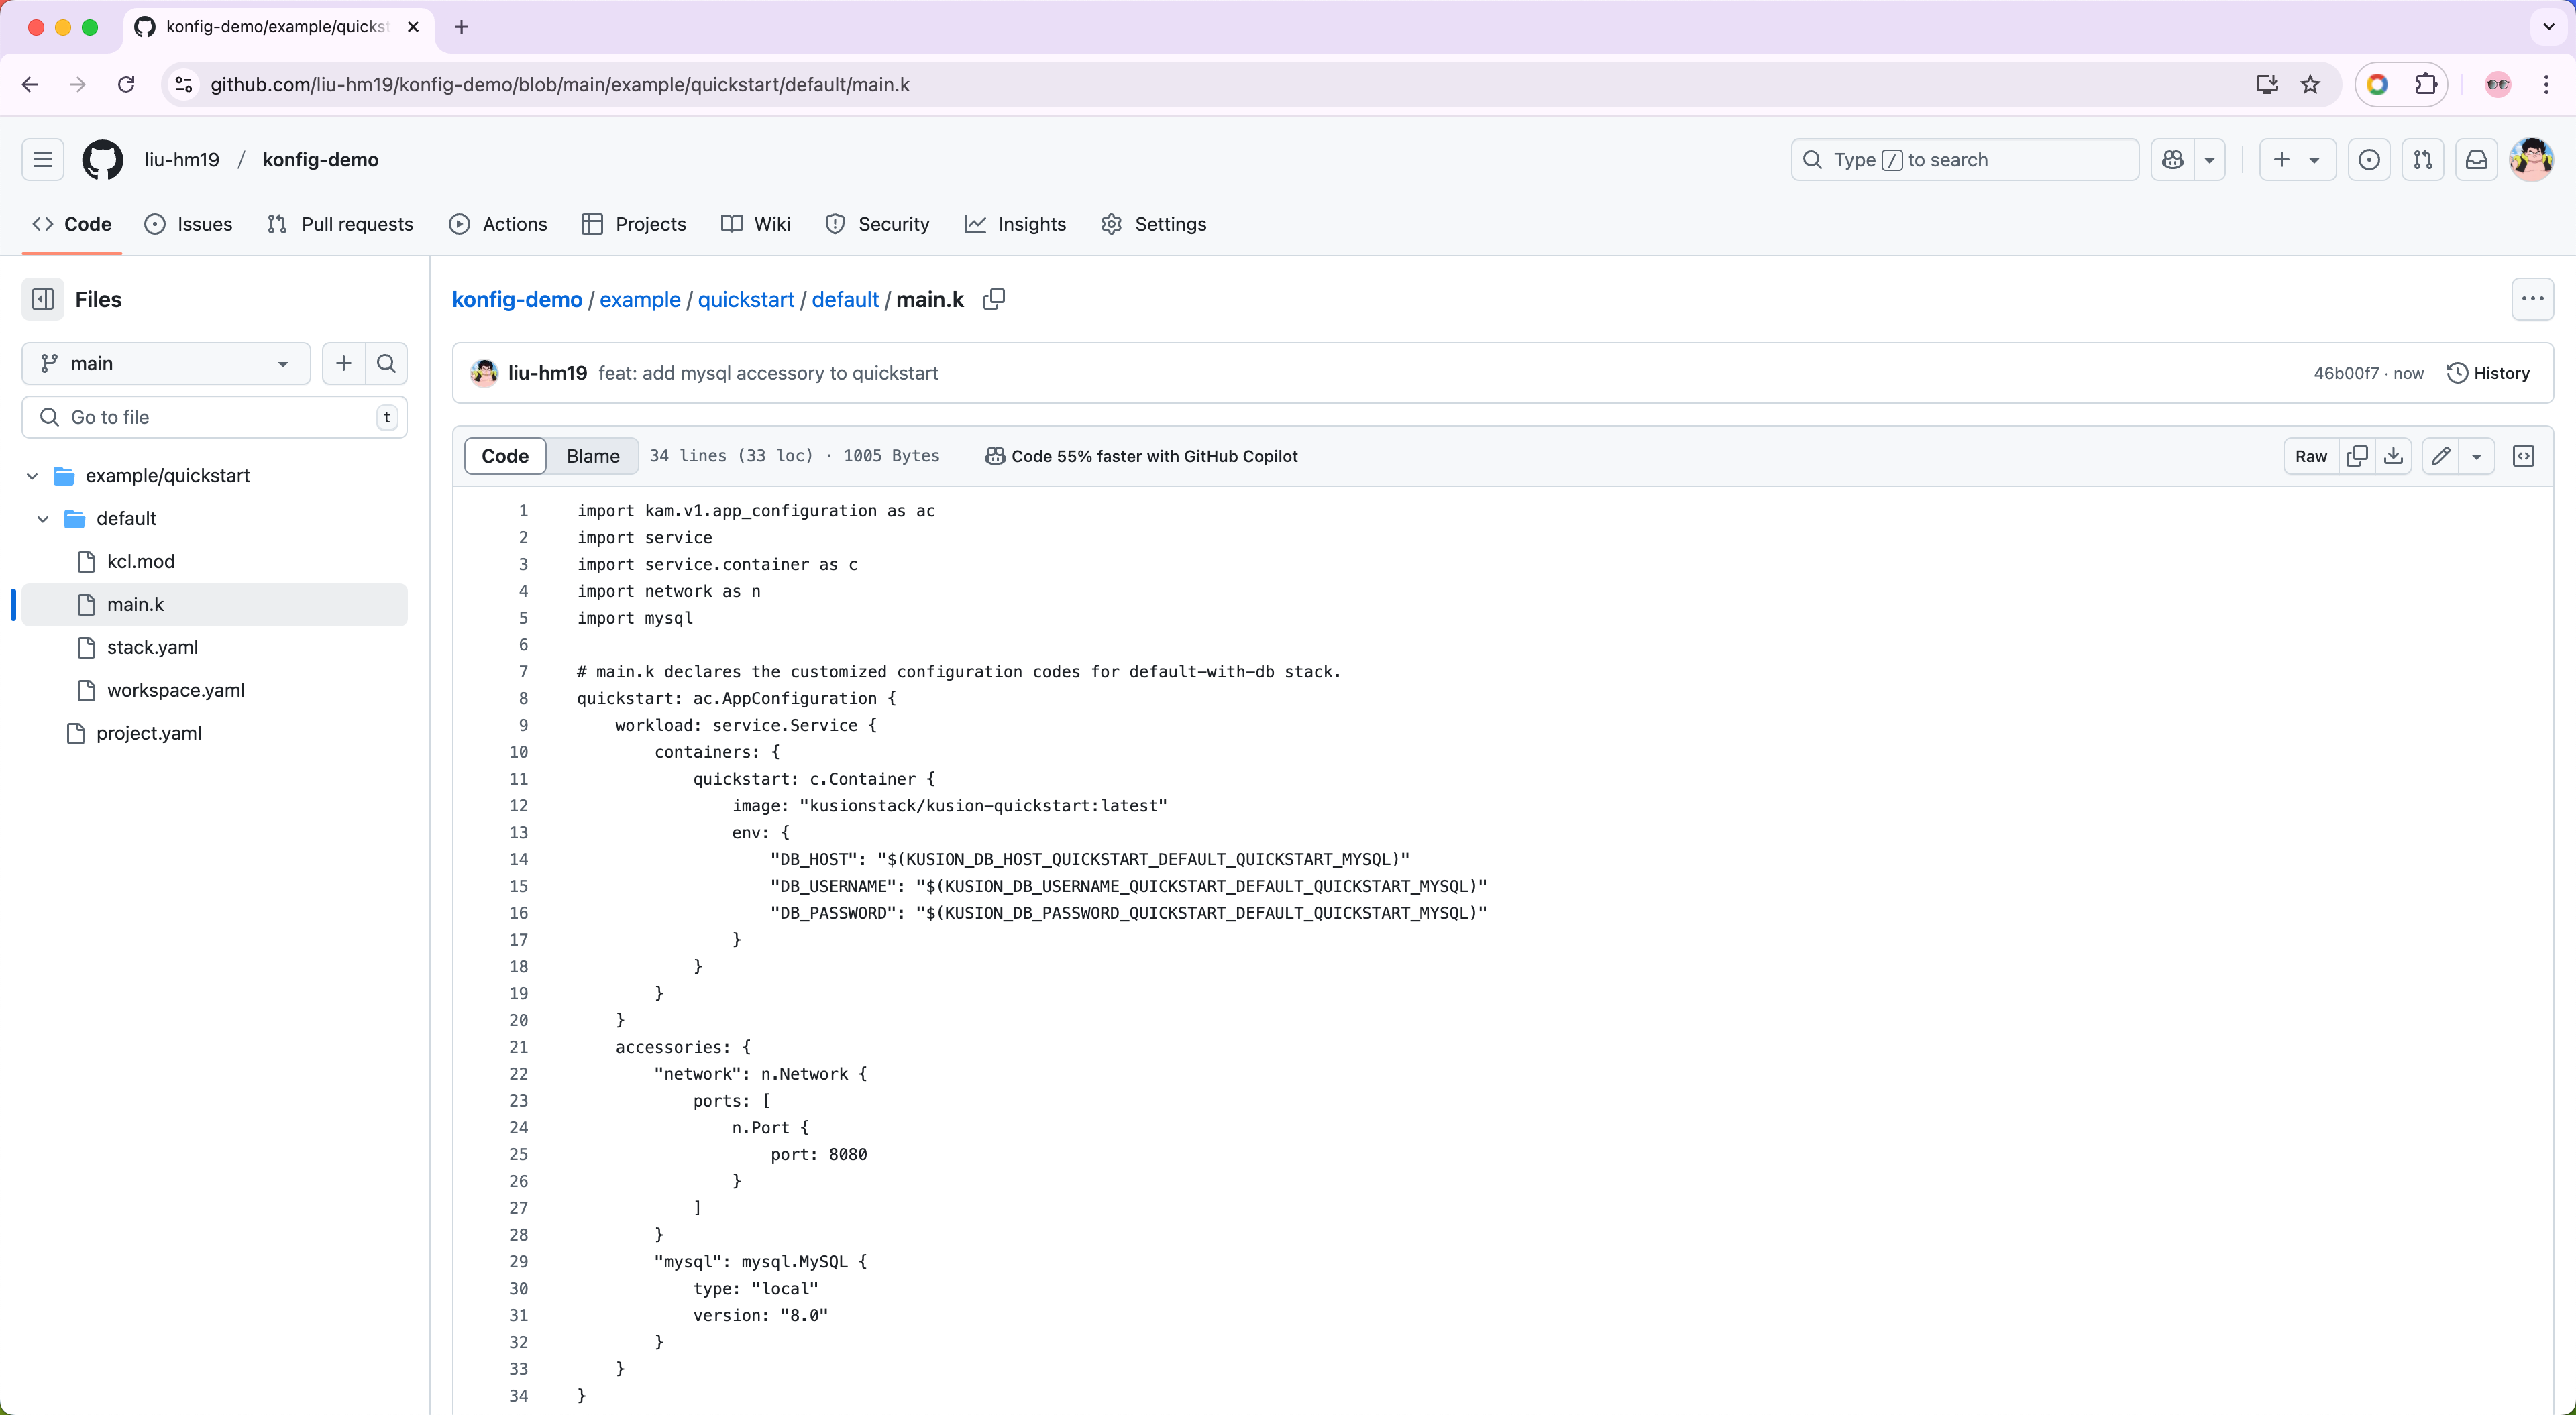The width and height of the screenshot is (2576, 1415).
Task: Copy the raw file contents
Action: (2357, 455)
